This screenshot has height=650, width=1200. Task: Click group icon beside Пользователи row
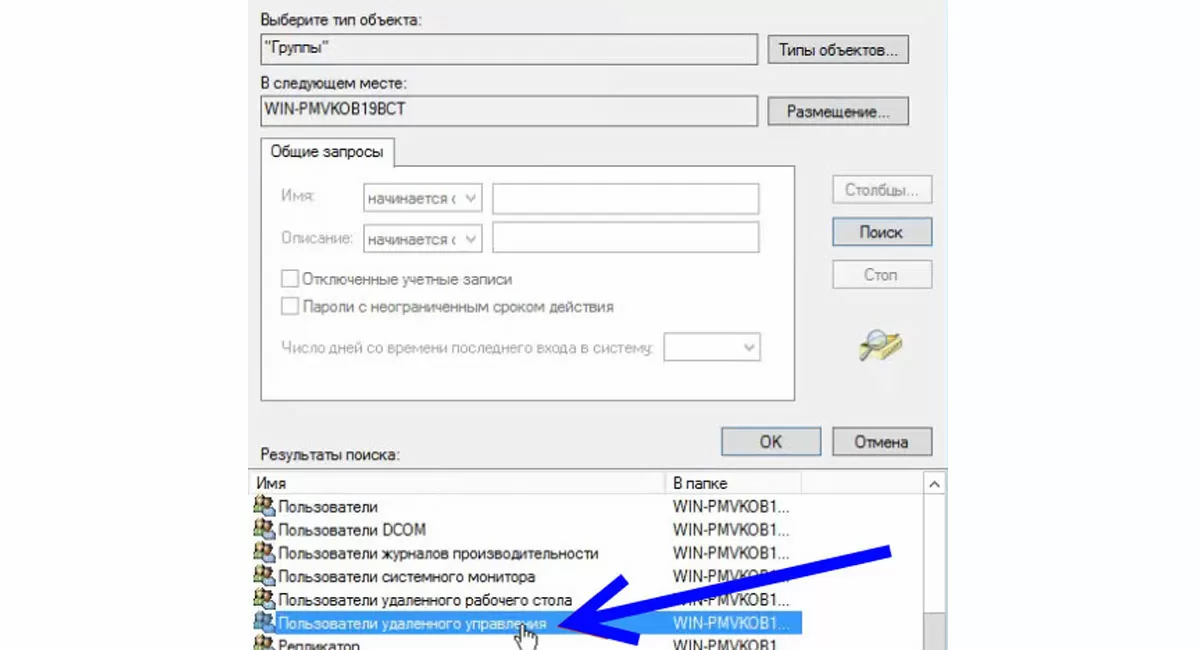(x=264, y=507)
